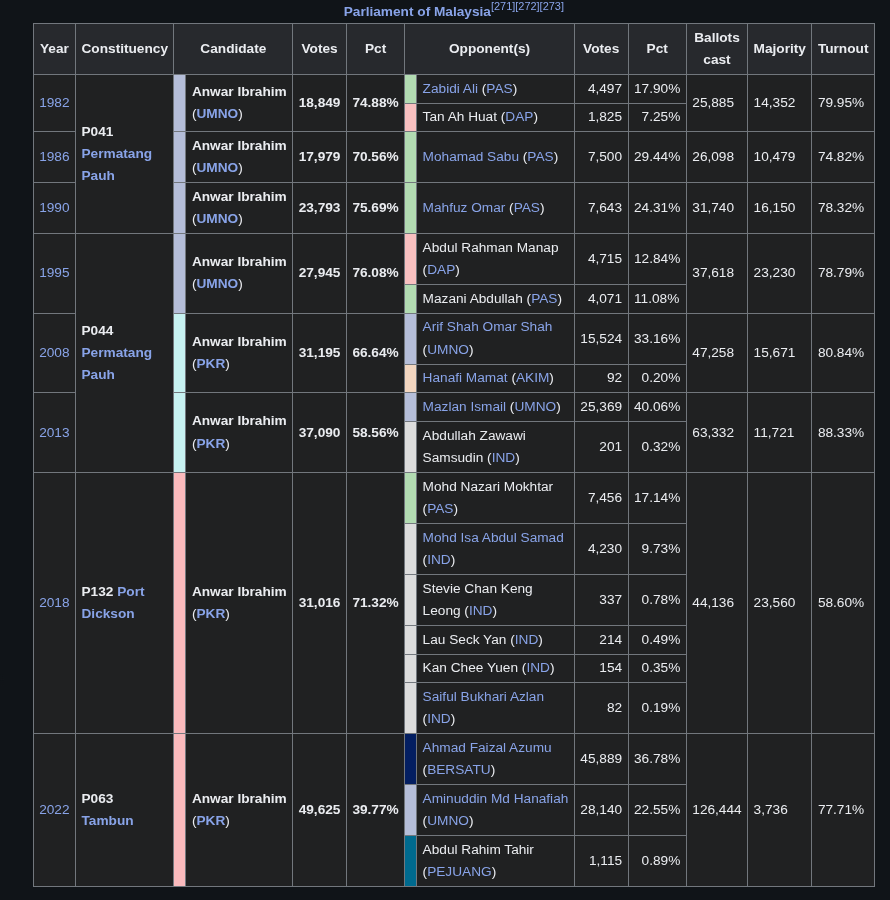Open the Mohamad Sabu opponent link
890x900 pixels.
tap(471, 157)
